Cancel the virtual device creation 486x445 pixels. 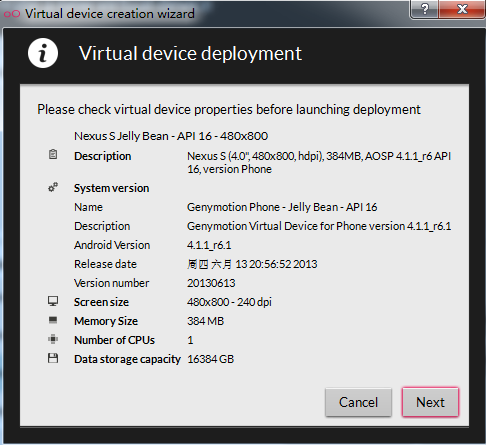coord(358,402)
